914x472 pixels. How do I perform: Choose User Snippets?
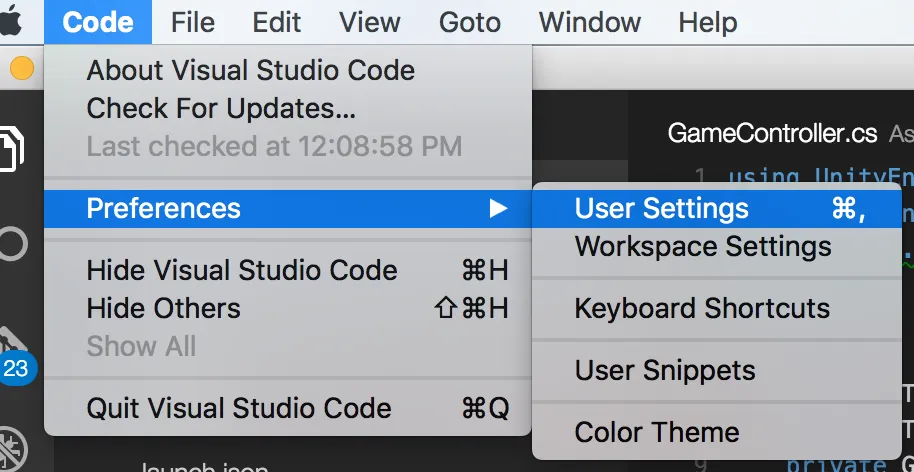[x=665, y=370]
